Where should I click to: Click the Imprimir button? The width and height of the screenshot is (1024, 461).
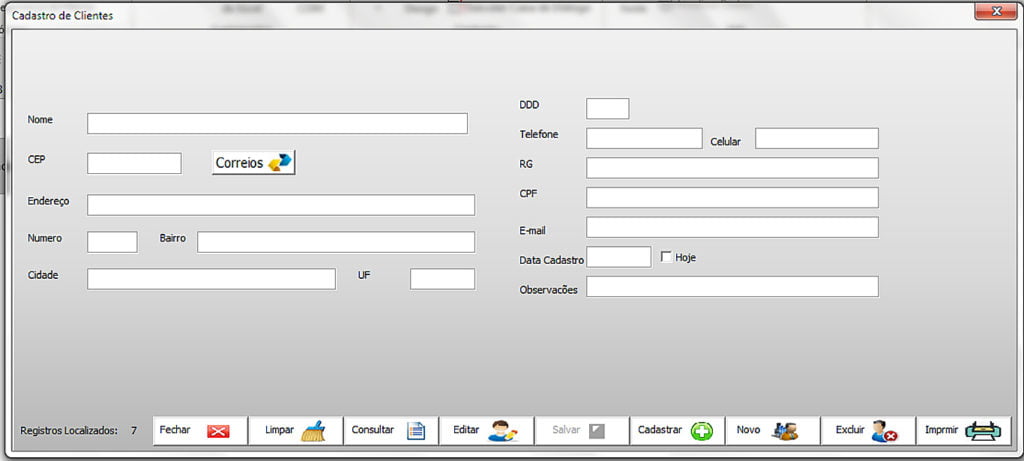pos(963,431)
